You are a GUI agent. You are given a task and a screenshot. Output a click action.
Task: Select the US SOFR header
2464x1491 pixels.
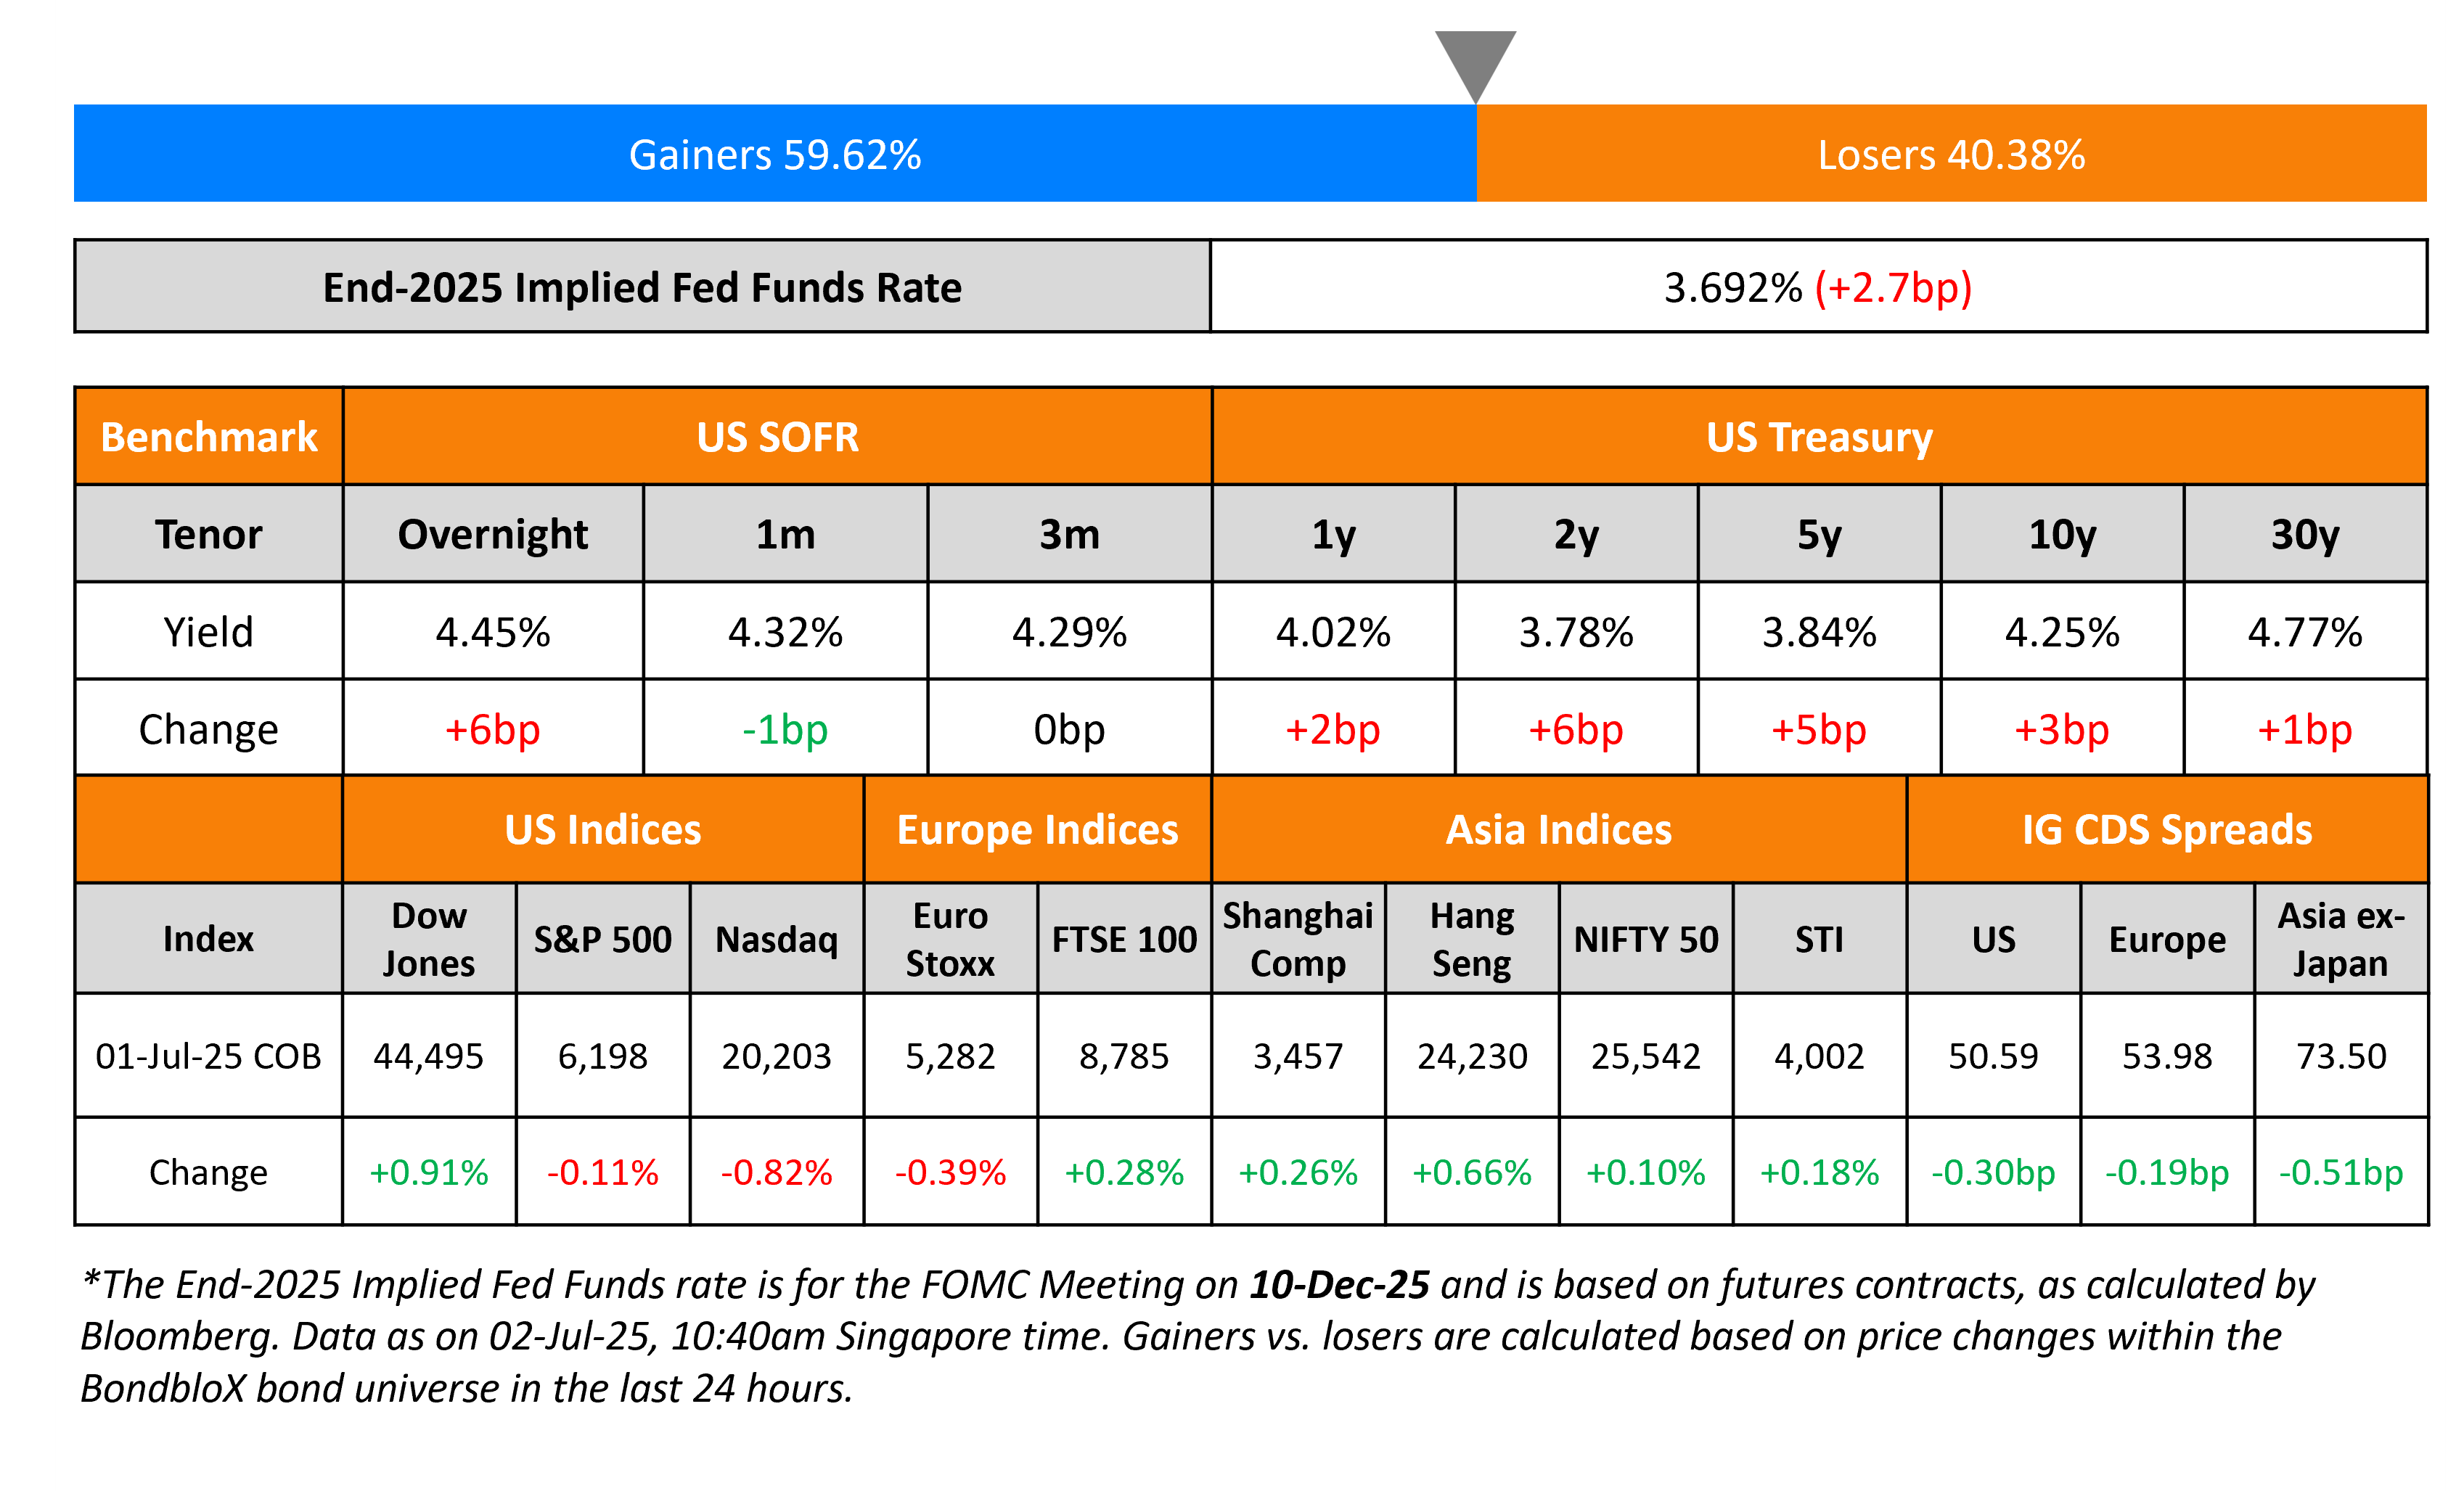pyautogui.click(x=777, y=437)
